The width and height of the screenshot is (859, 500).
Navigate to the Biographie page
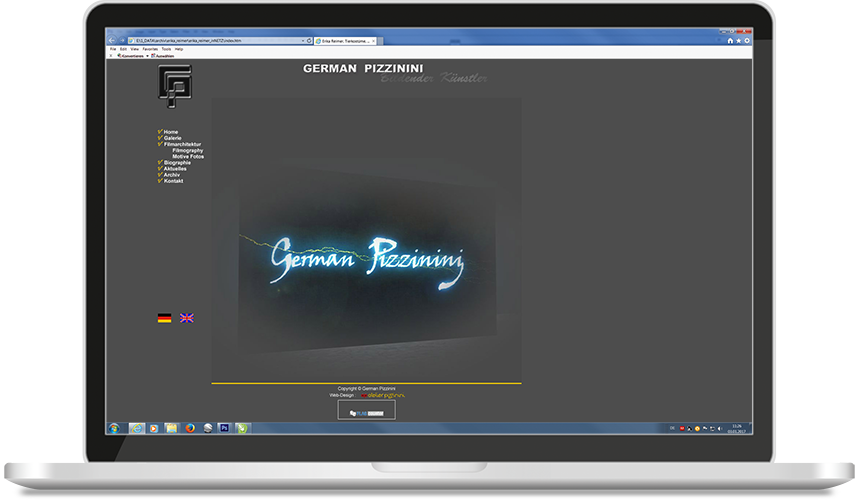[177, 162]
